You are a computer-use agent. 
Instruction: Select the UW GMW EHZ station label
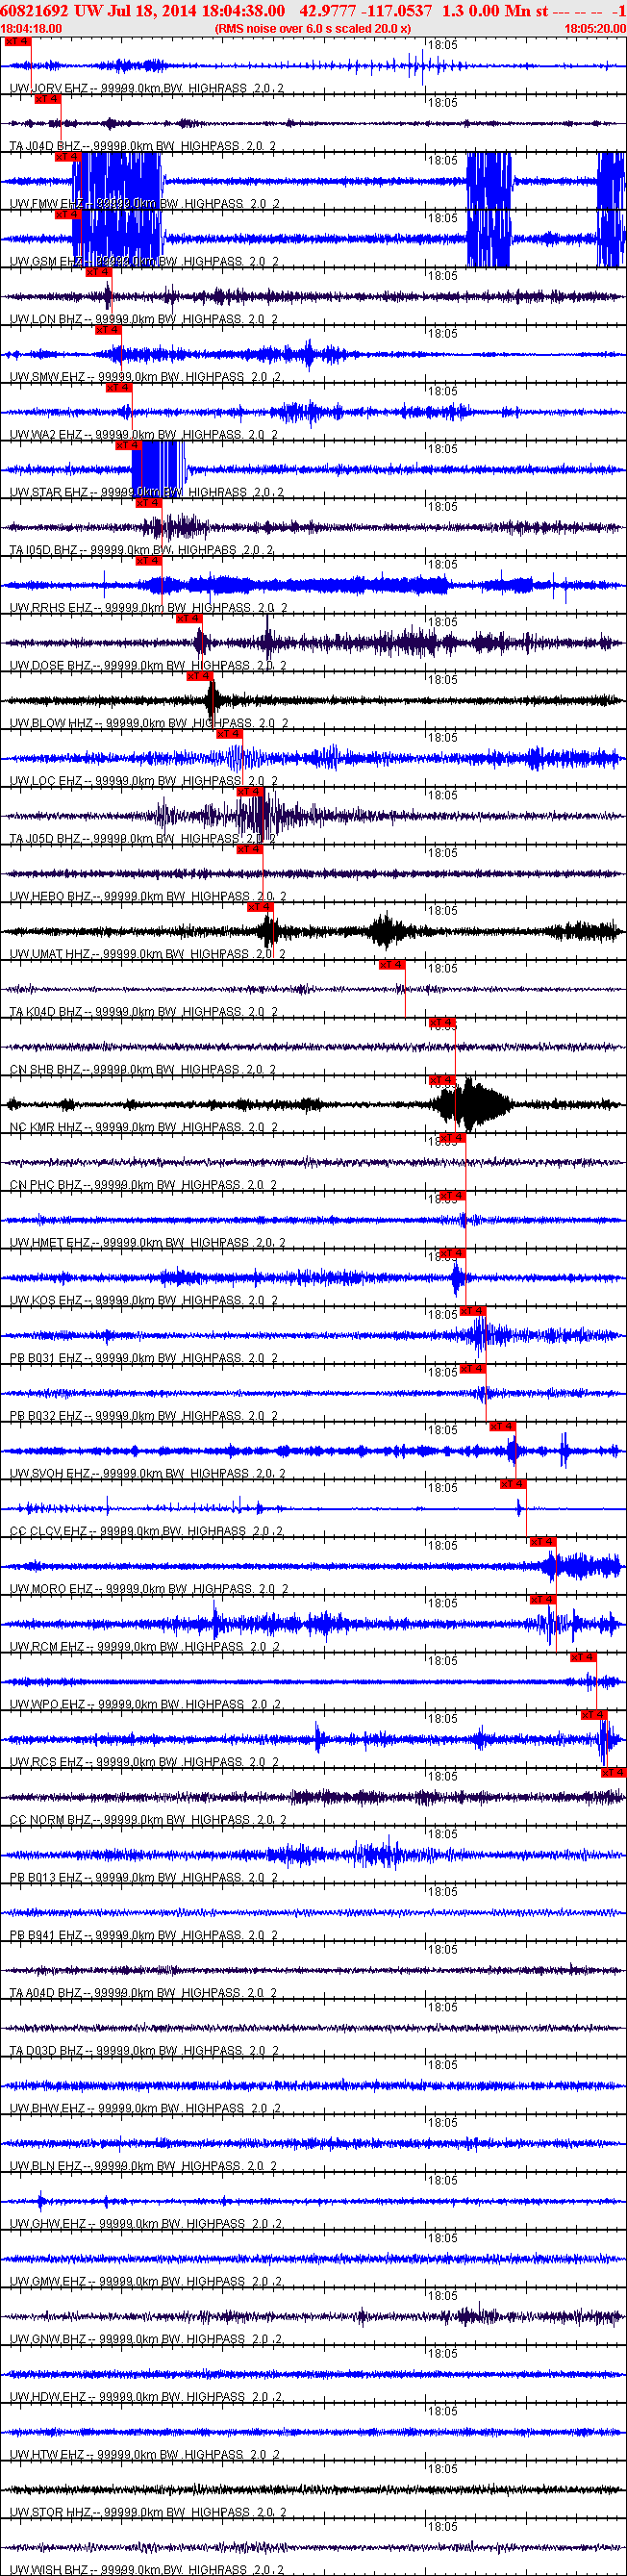[49, 2283]
